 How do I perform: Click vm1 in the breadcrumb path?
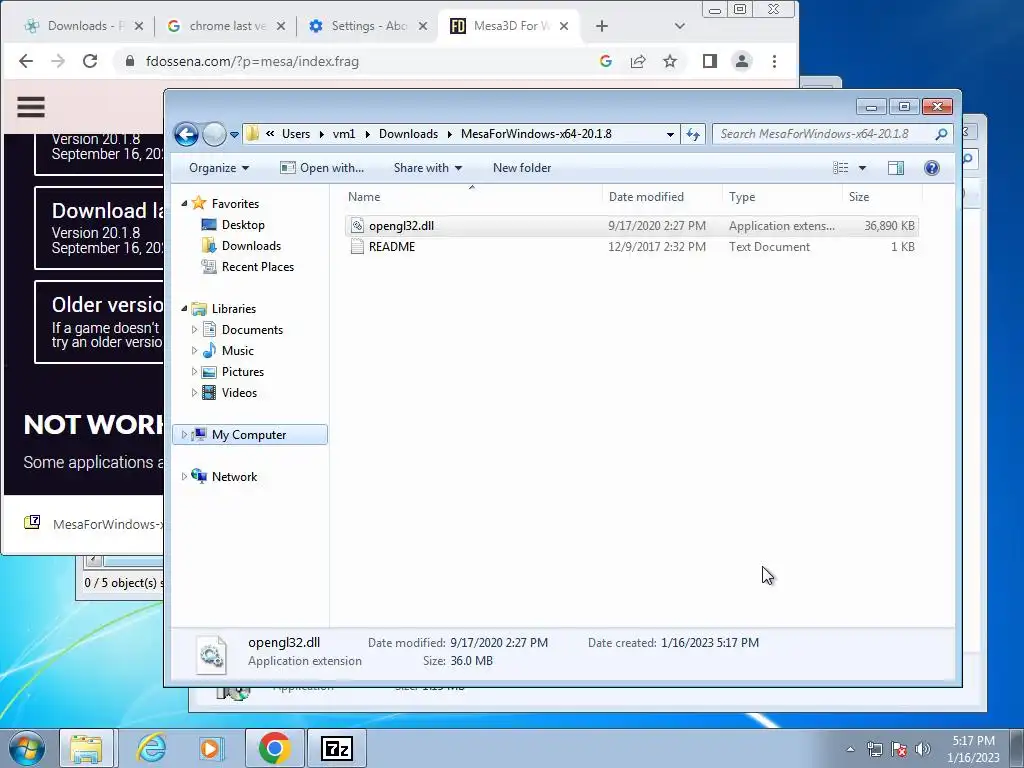point(344,134)
